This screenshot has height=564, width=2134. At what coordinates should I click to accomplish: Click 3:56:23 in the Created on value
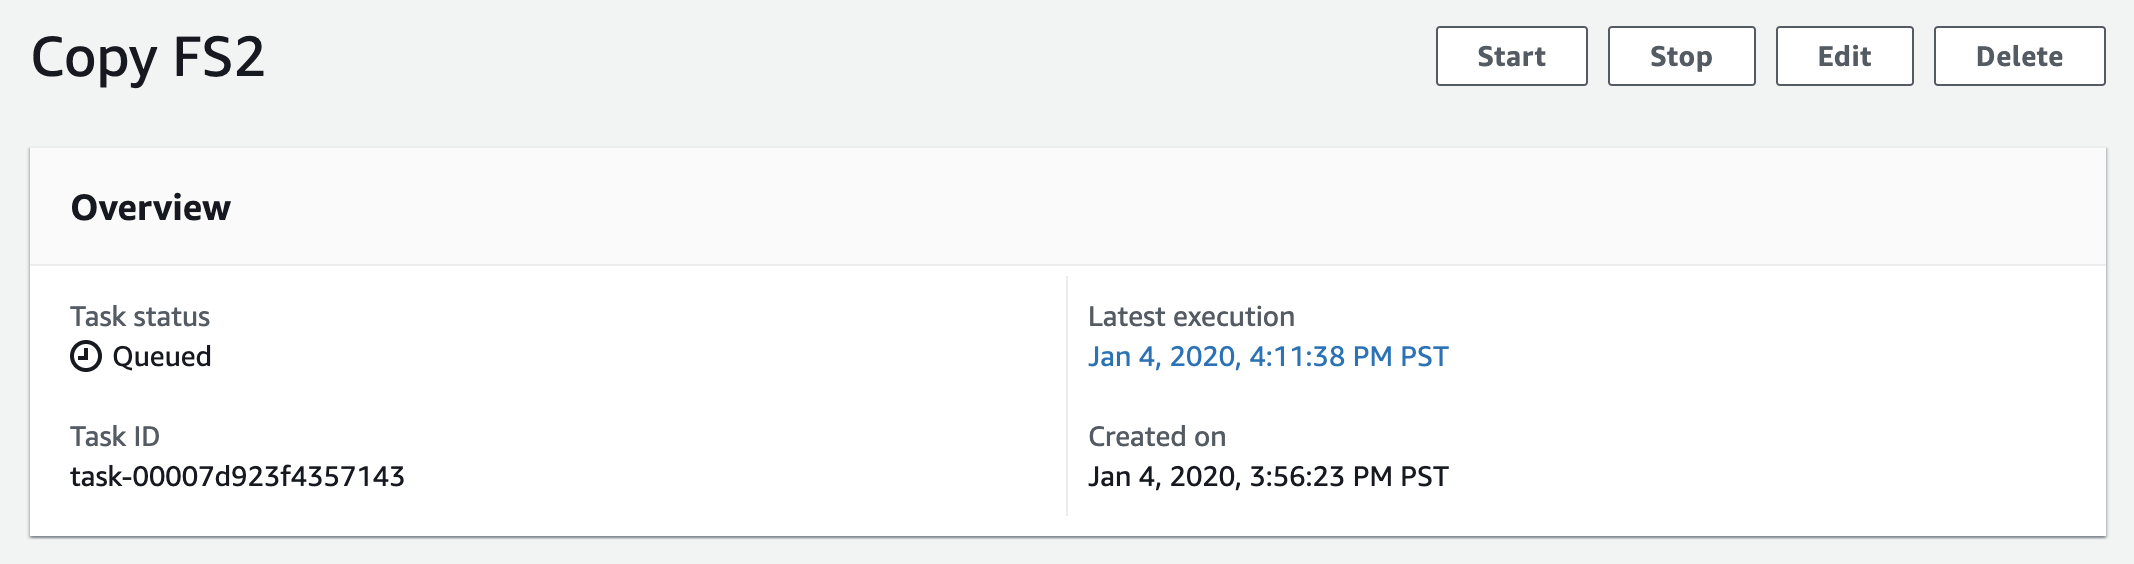(1297, 477)
